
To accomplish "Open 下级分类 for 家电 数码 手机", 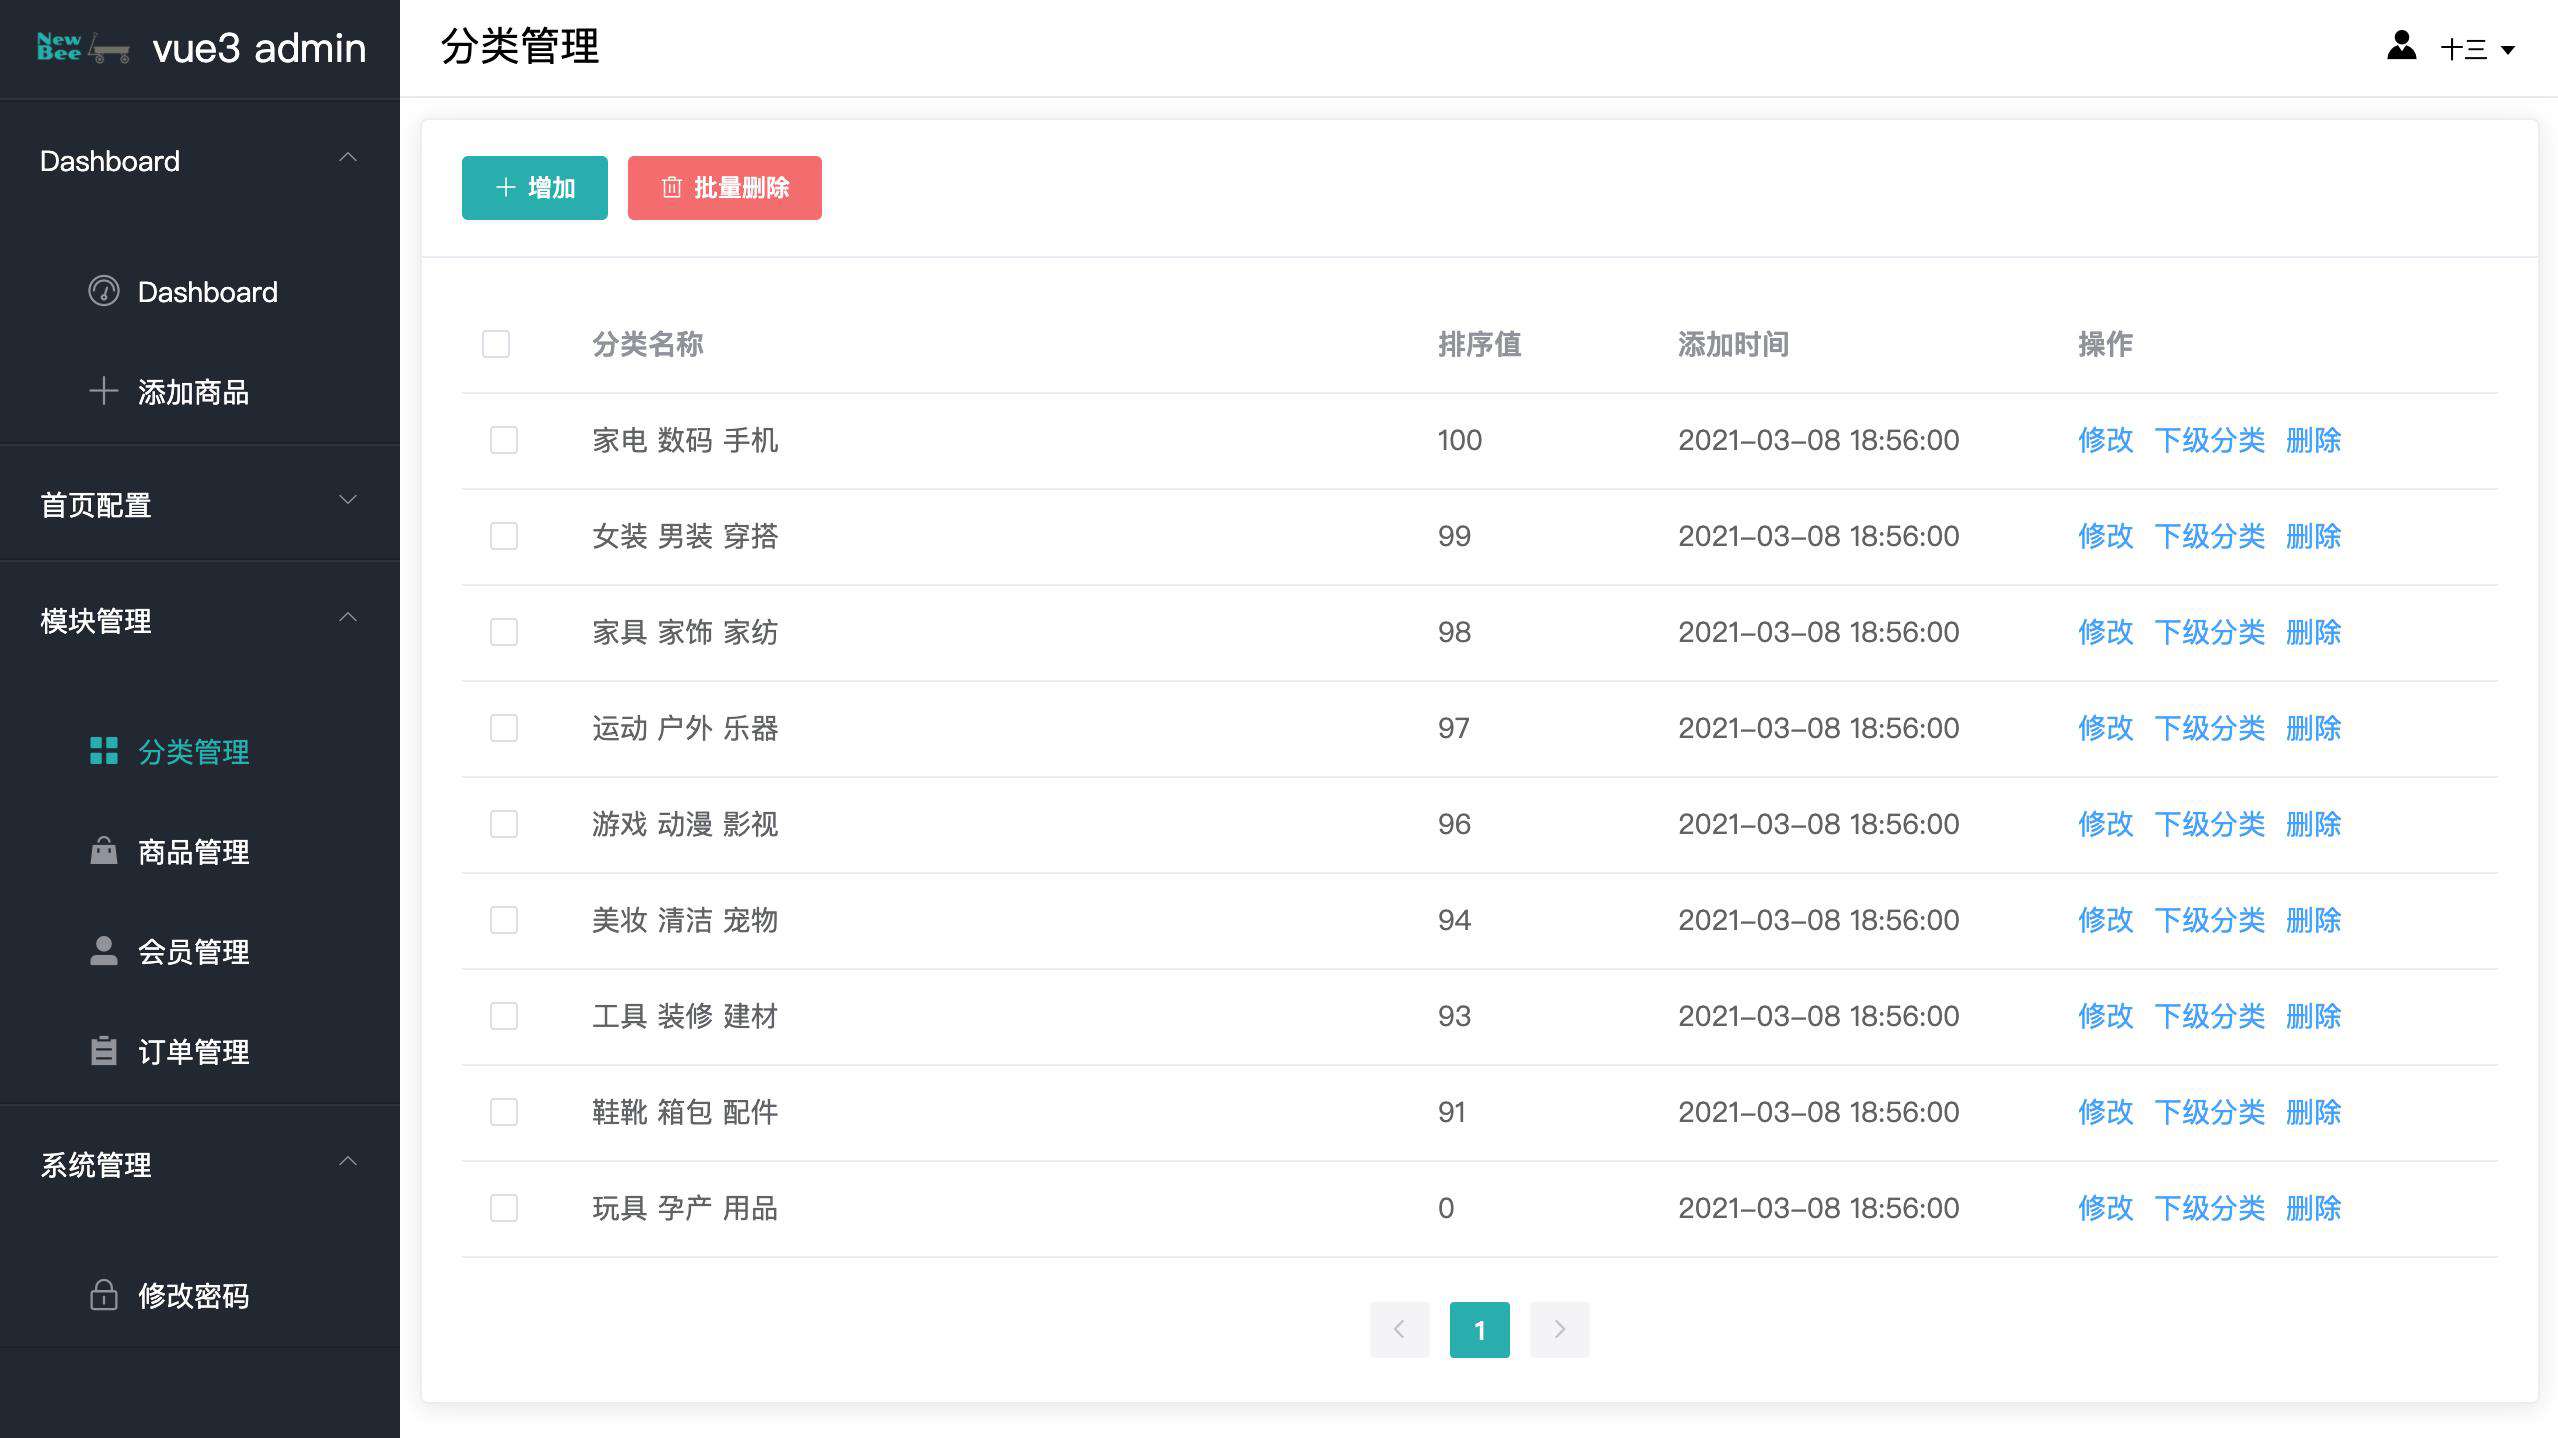I will point(2210,440).
